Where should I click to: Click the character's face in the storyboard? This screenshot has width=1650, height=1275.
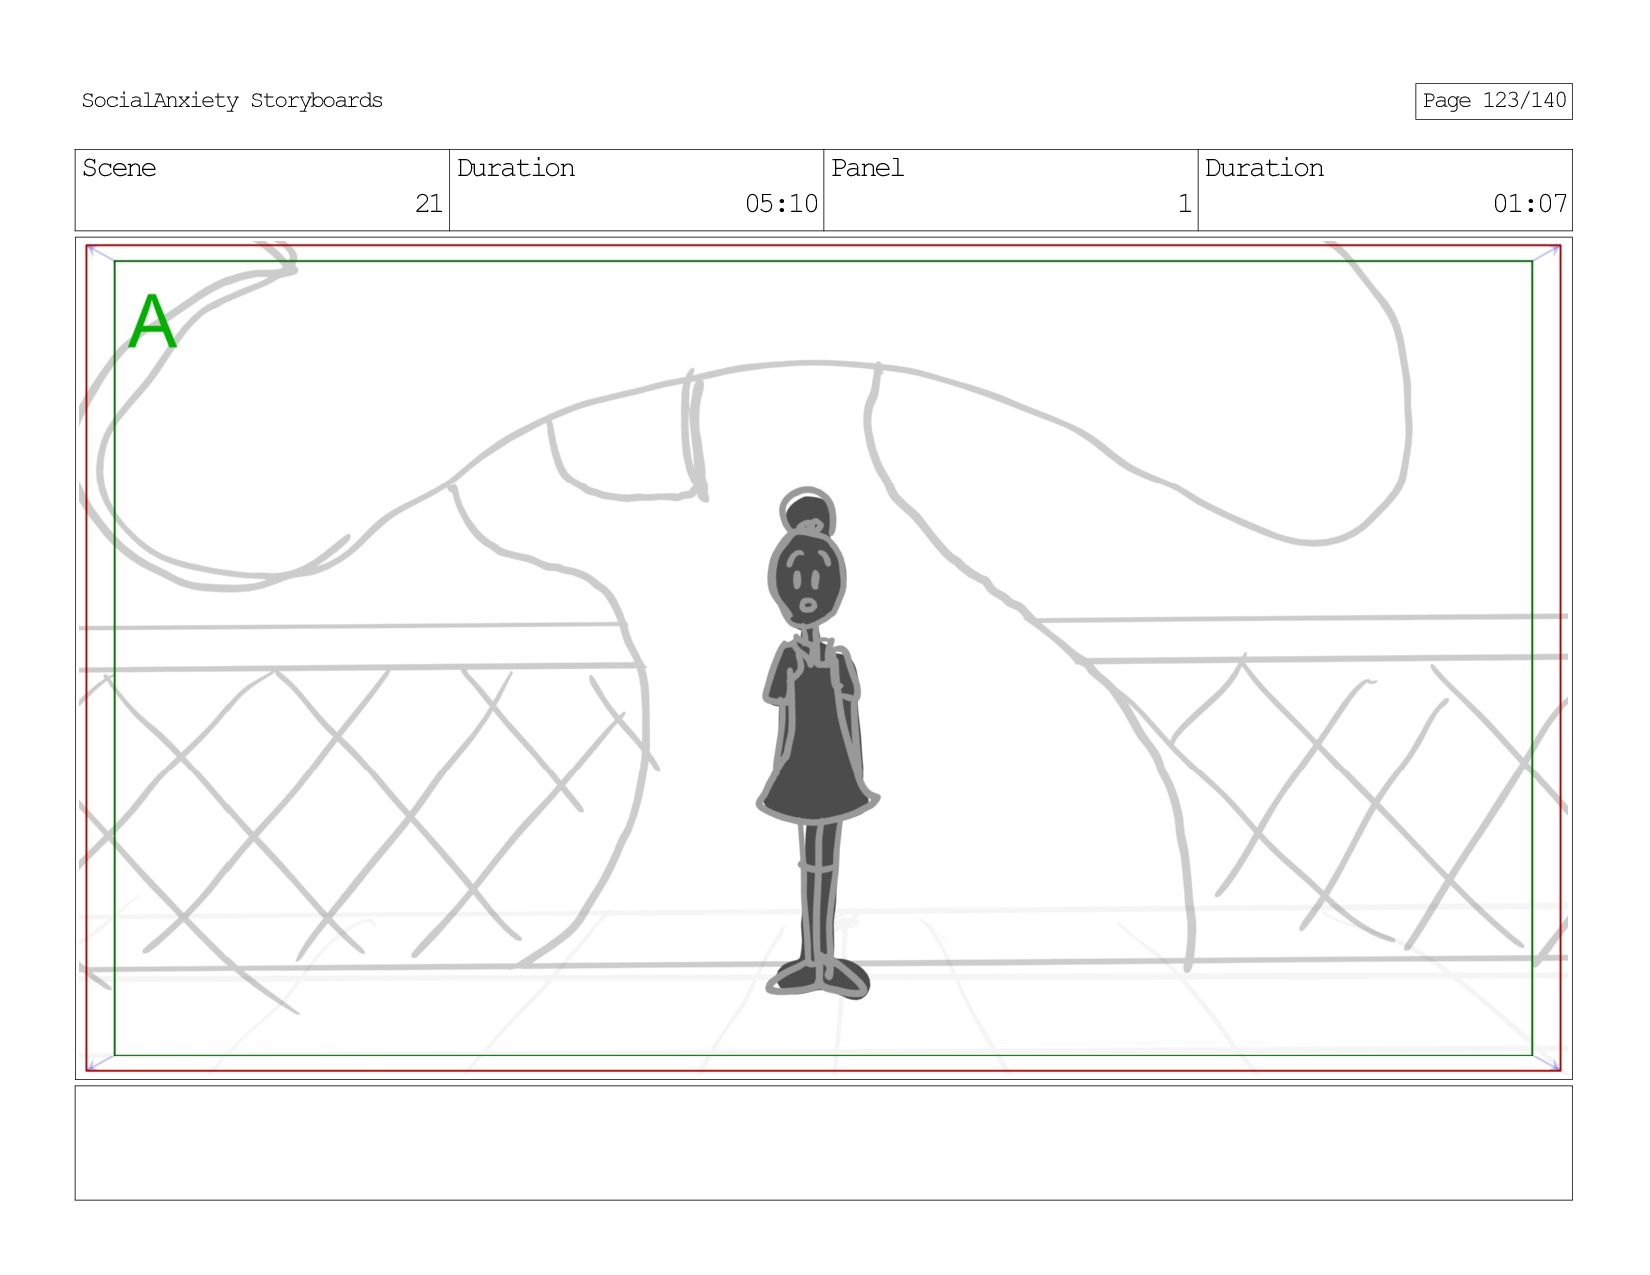806,580
